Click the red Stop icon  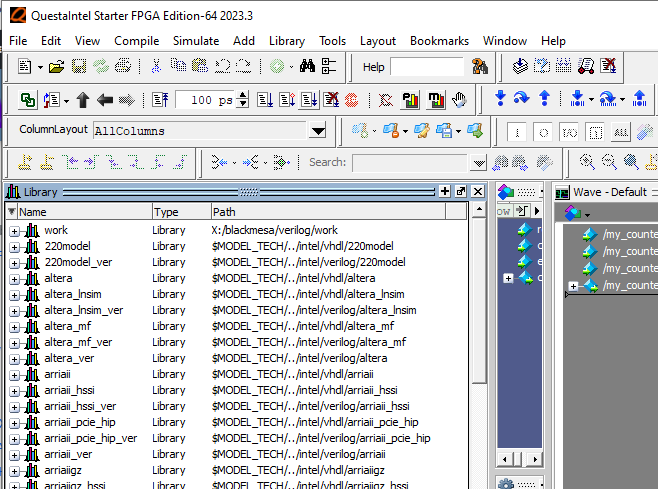tap(351, 100)
